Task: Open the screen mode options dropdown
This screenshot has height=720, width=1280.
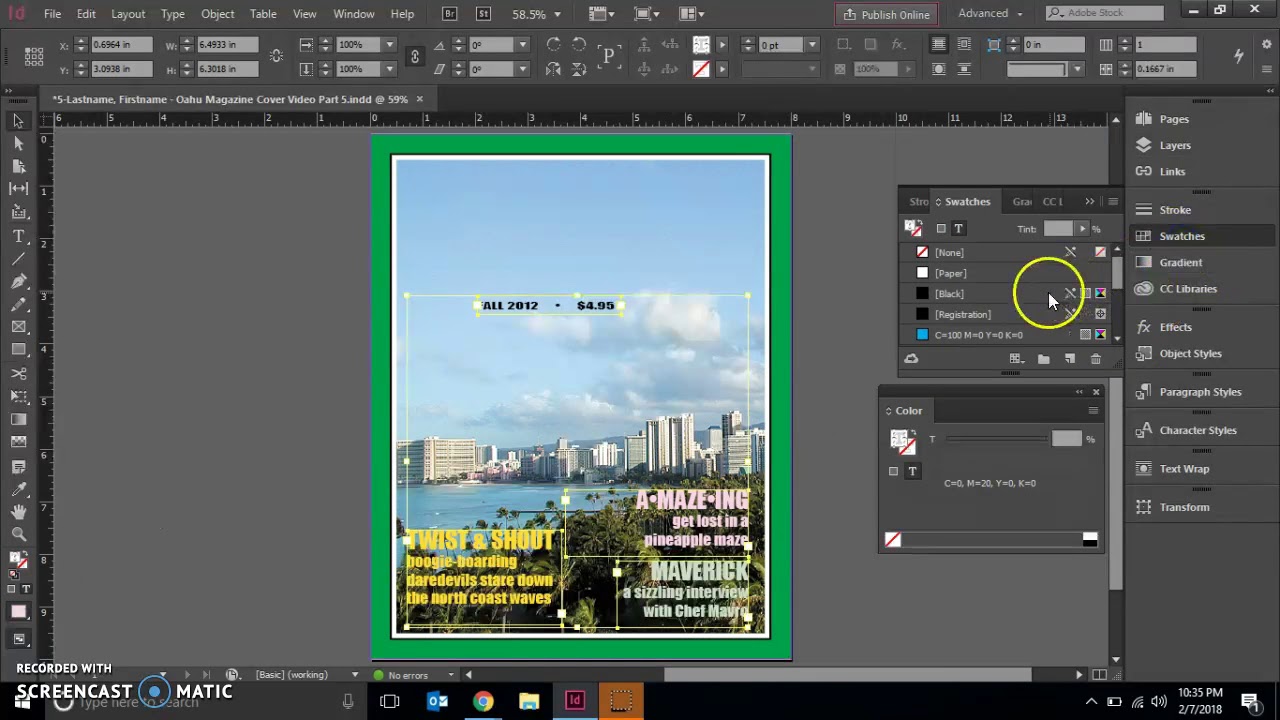Action: [x=646, y=14]
